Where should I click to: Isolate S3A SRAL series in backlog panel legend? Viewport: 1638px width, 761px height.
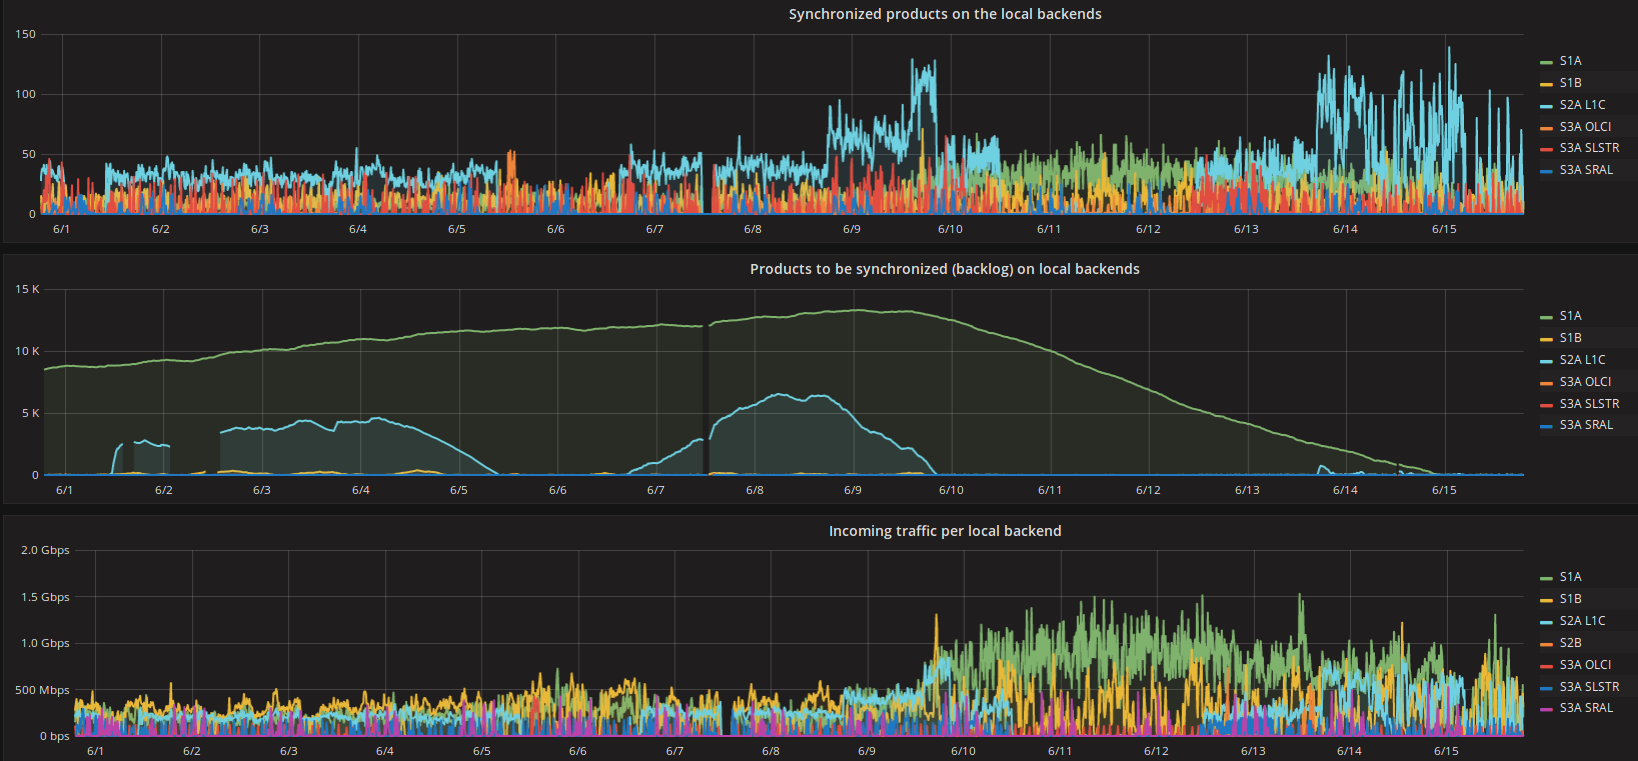click(1586, 425)
